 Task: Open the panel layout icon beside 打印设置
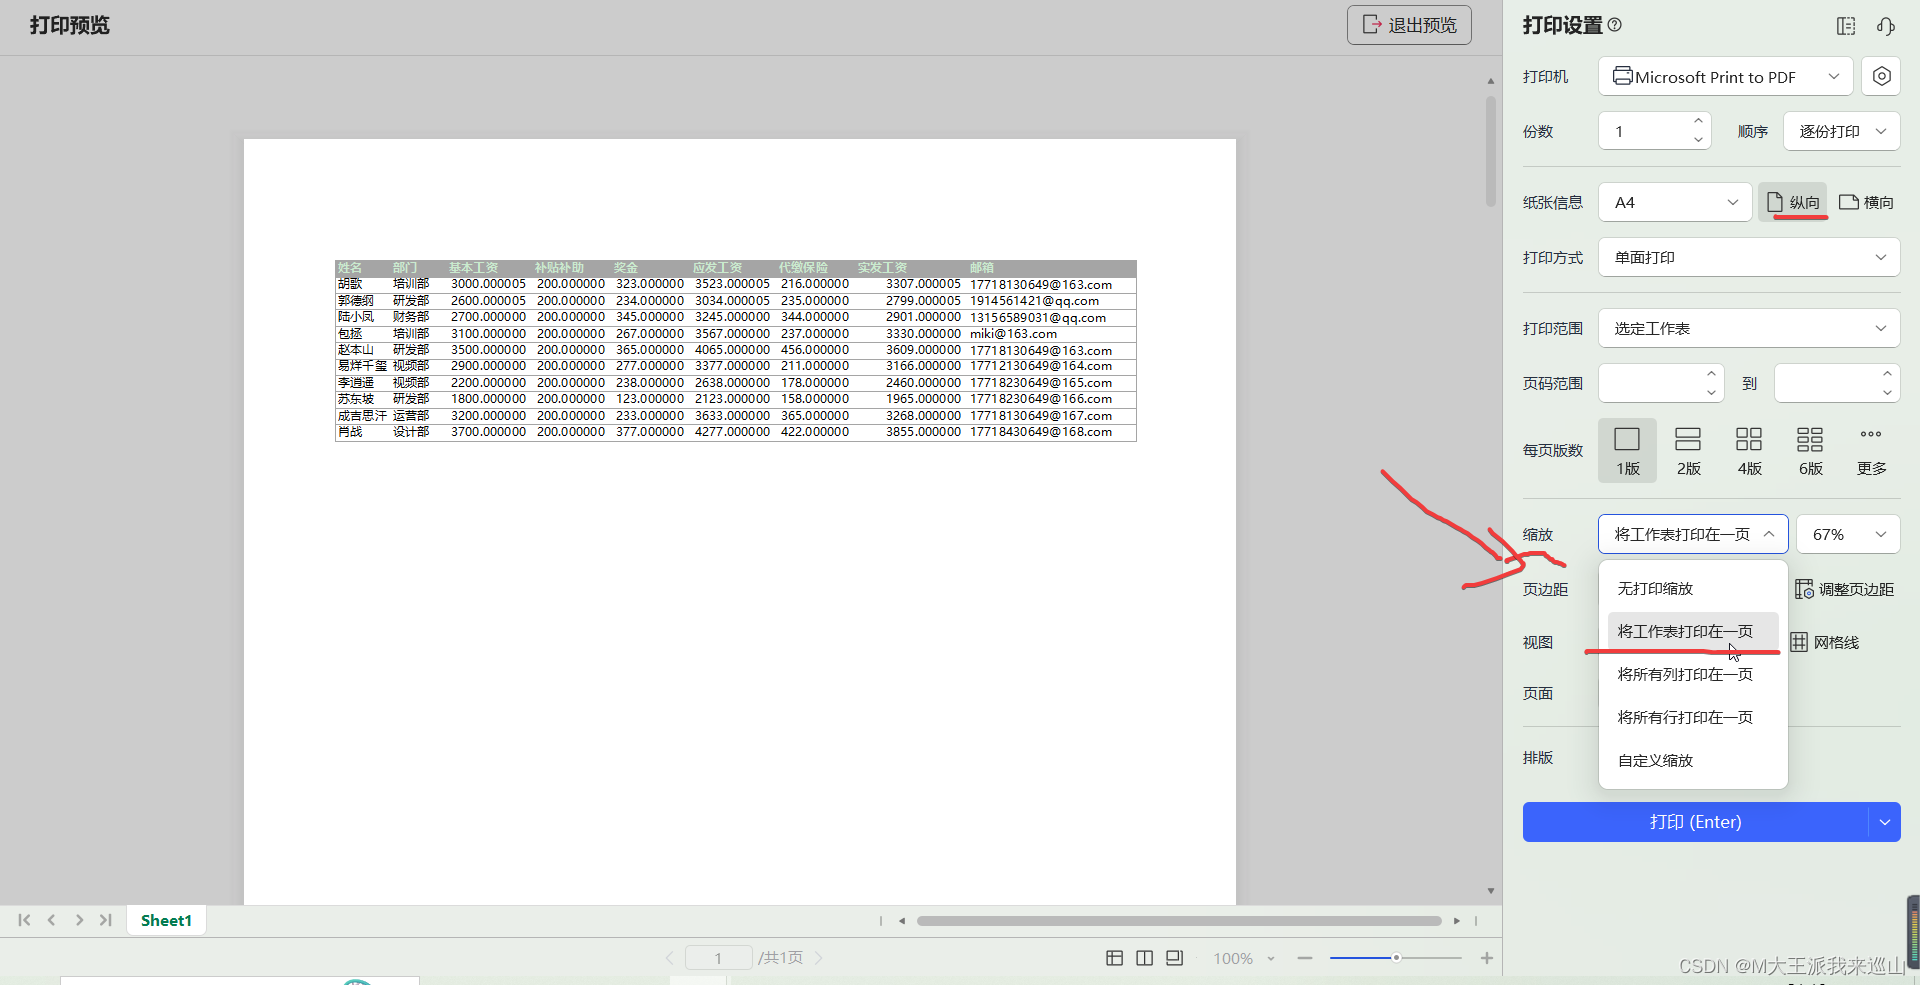click(x=1846, y=26)
